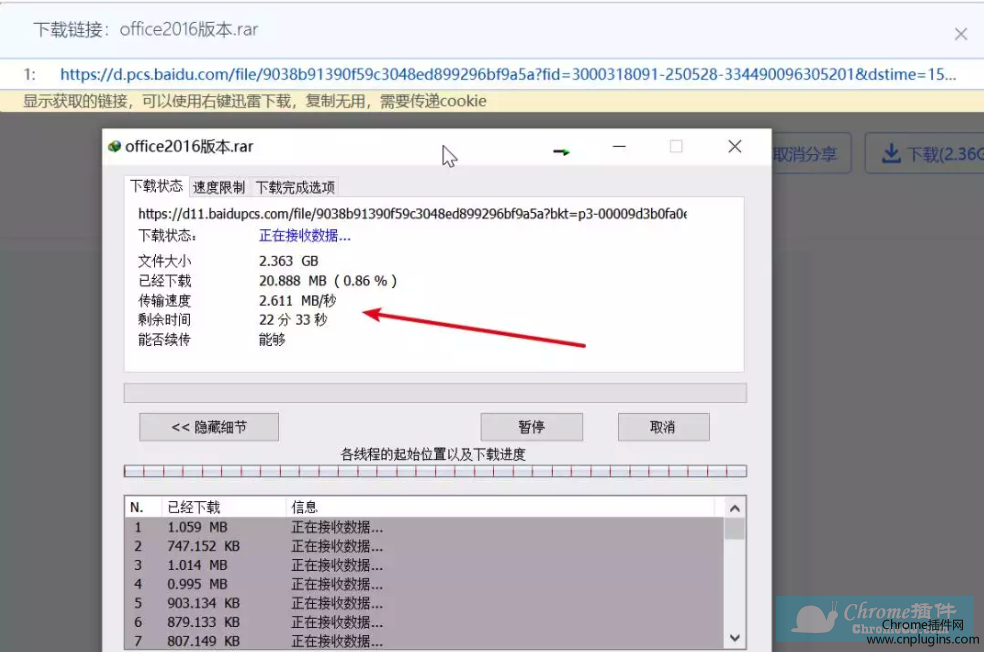Select thread row 2 with 747.152 KB
984x652 pixels.
[424, 546]
